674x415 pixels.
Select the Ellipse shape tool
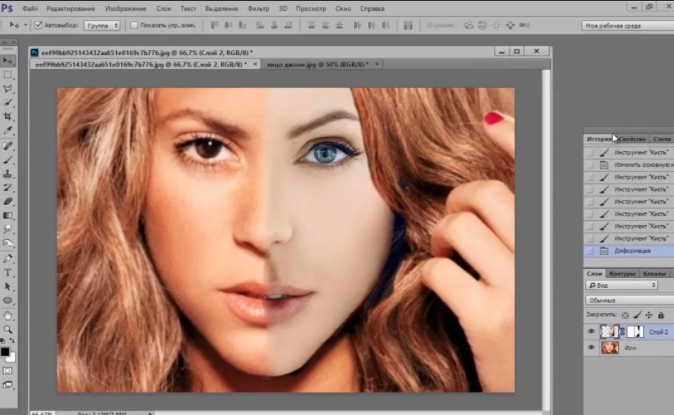point(8,300)
